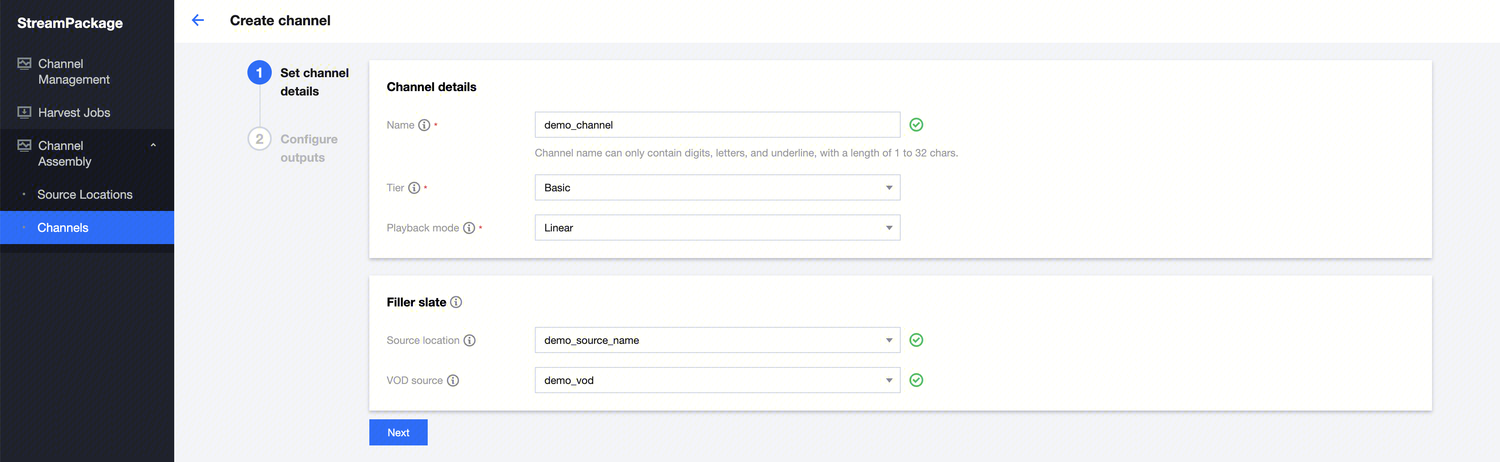Click the back arrow icon

point(198,20)
